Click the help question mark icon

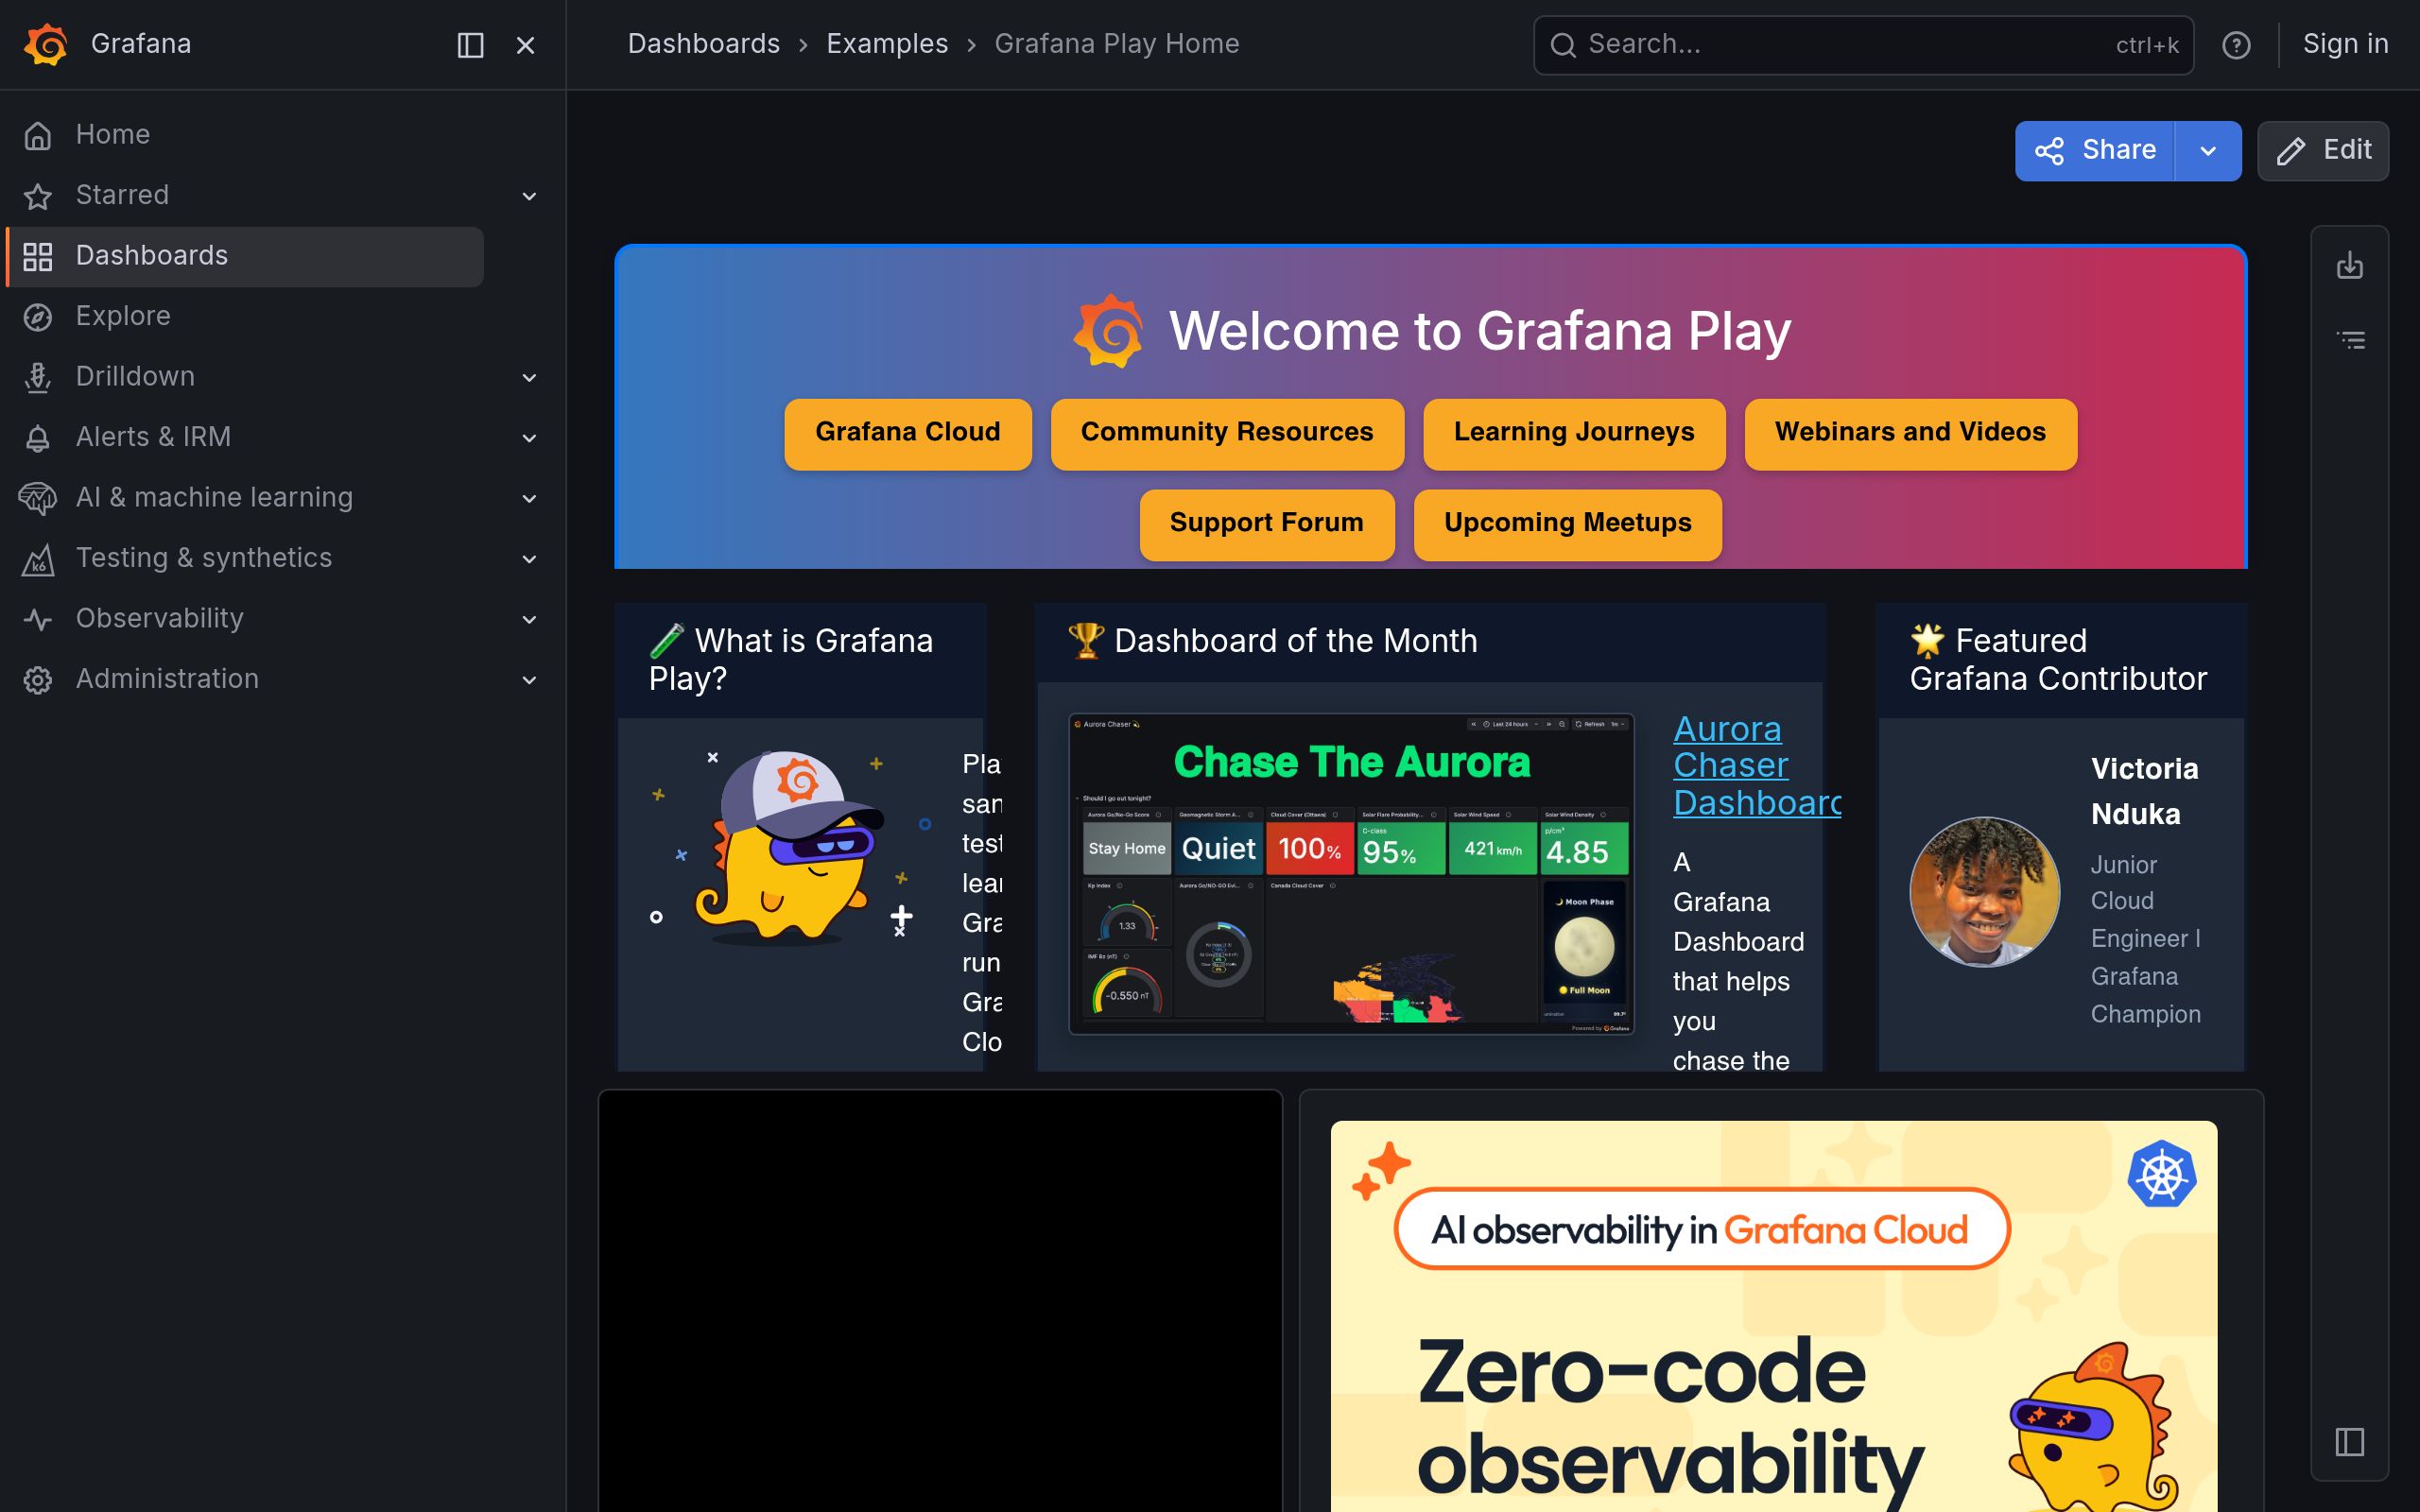[x=2237, y=45]
